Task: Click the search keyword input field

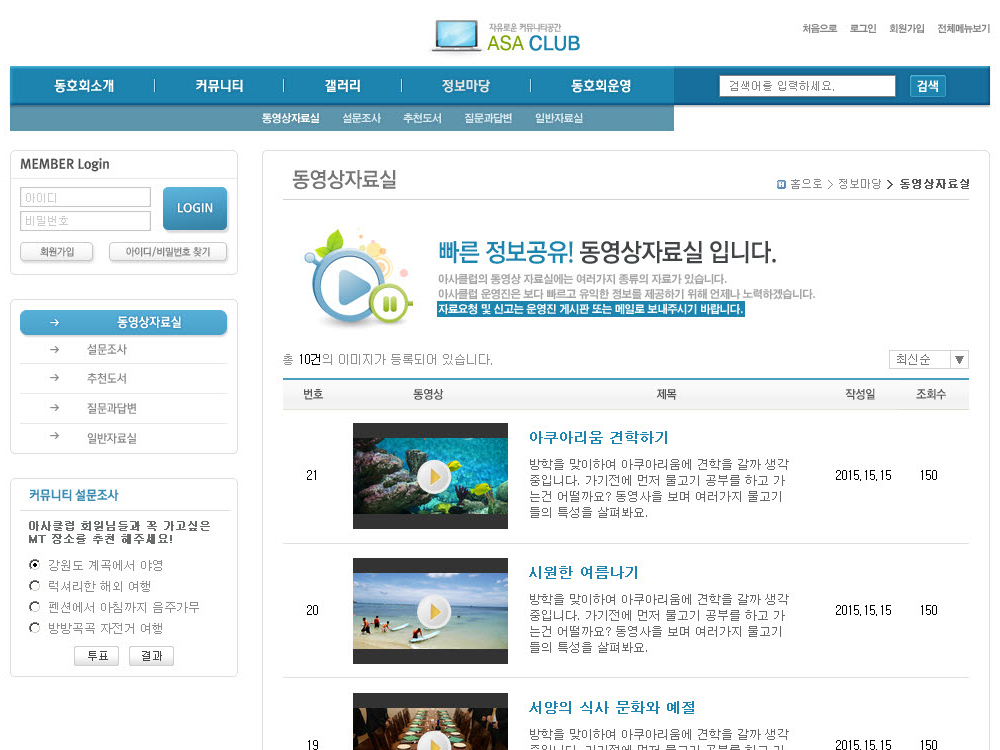Action: tap(807, 86)
